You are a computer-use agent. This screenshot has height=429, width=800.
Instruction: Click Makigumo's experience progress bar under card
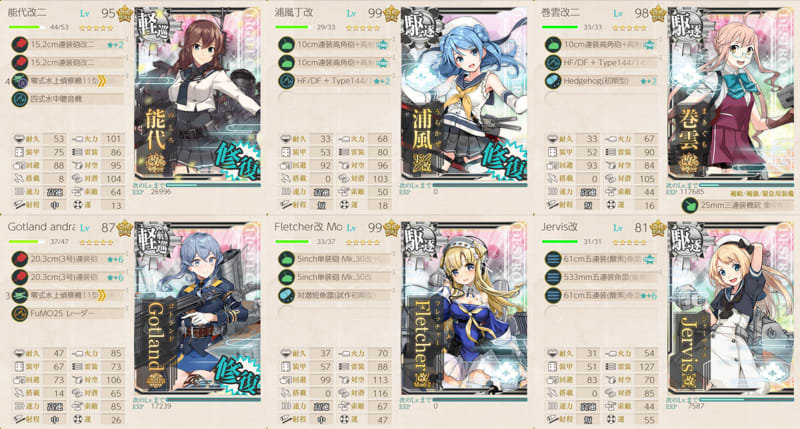pyautogui.click(x=747, y=185)
